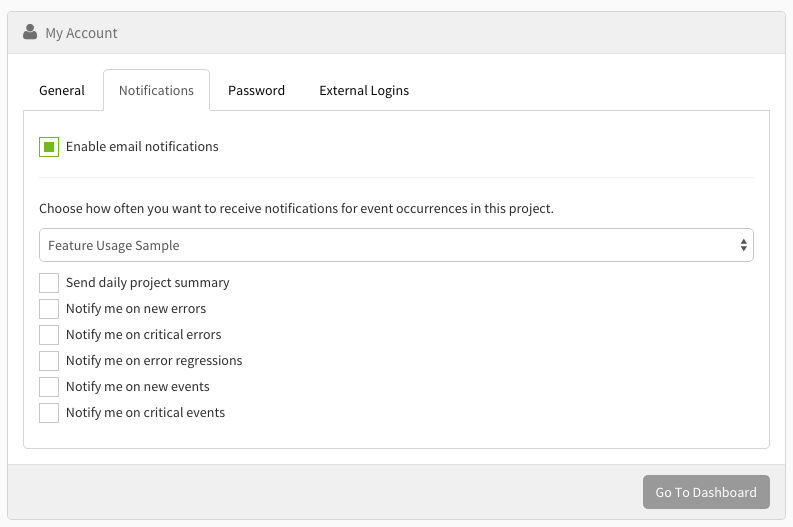Uncheck the Enable email notifications checkbox

(49, 147)
